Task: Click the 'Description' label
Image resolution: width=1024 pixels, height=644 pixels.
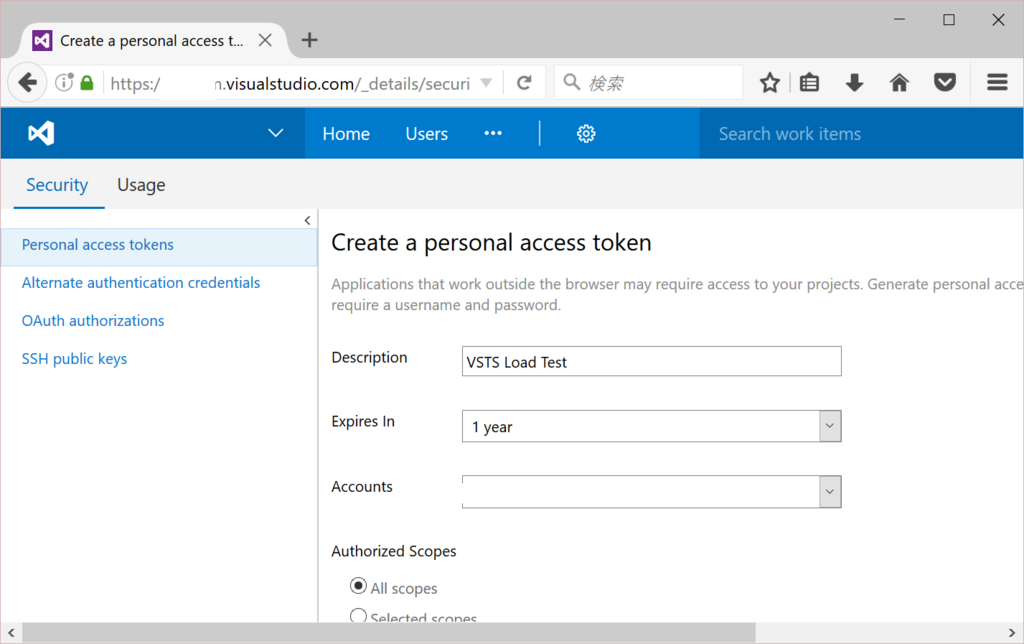Action: click(x=369, y=357)
